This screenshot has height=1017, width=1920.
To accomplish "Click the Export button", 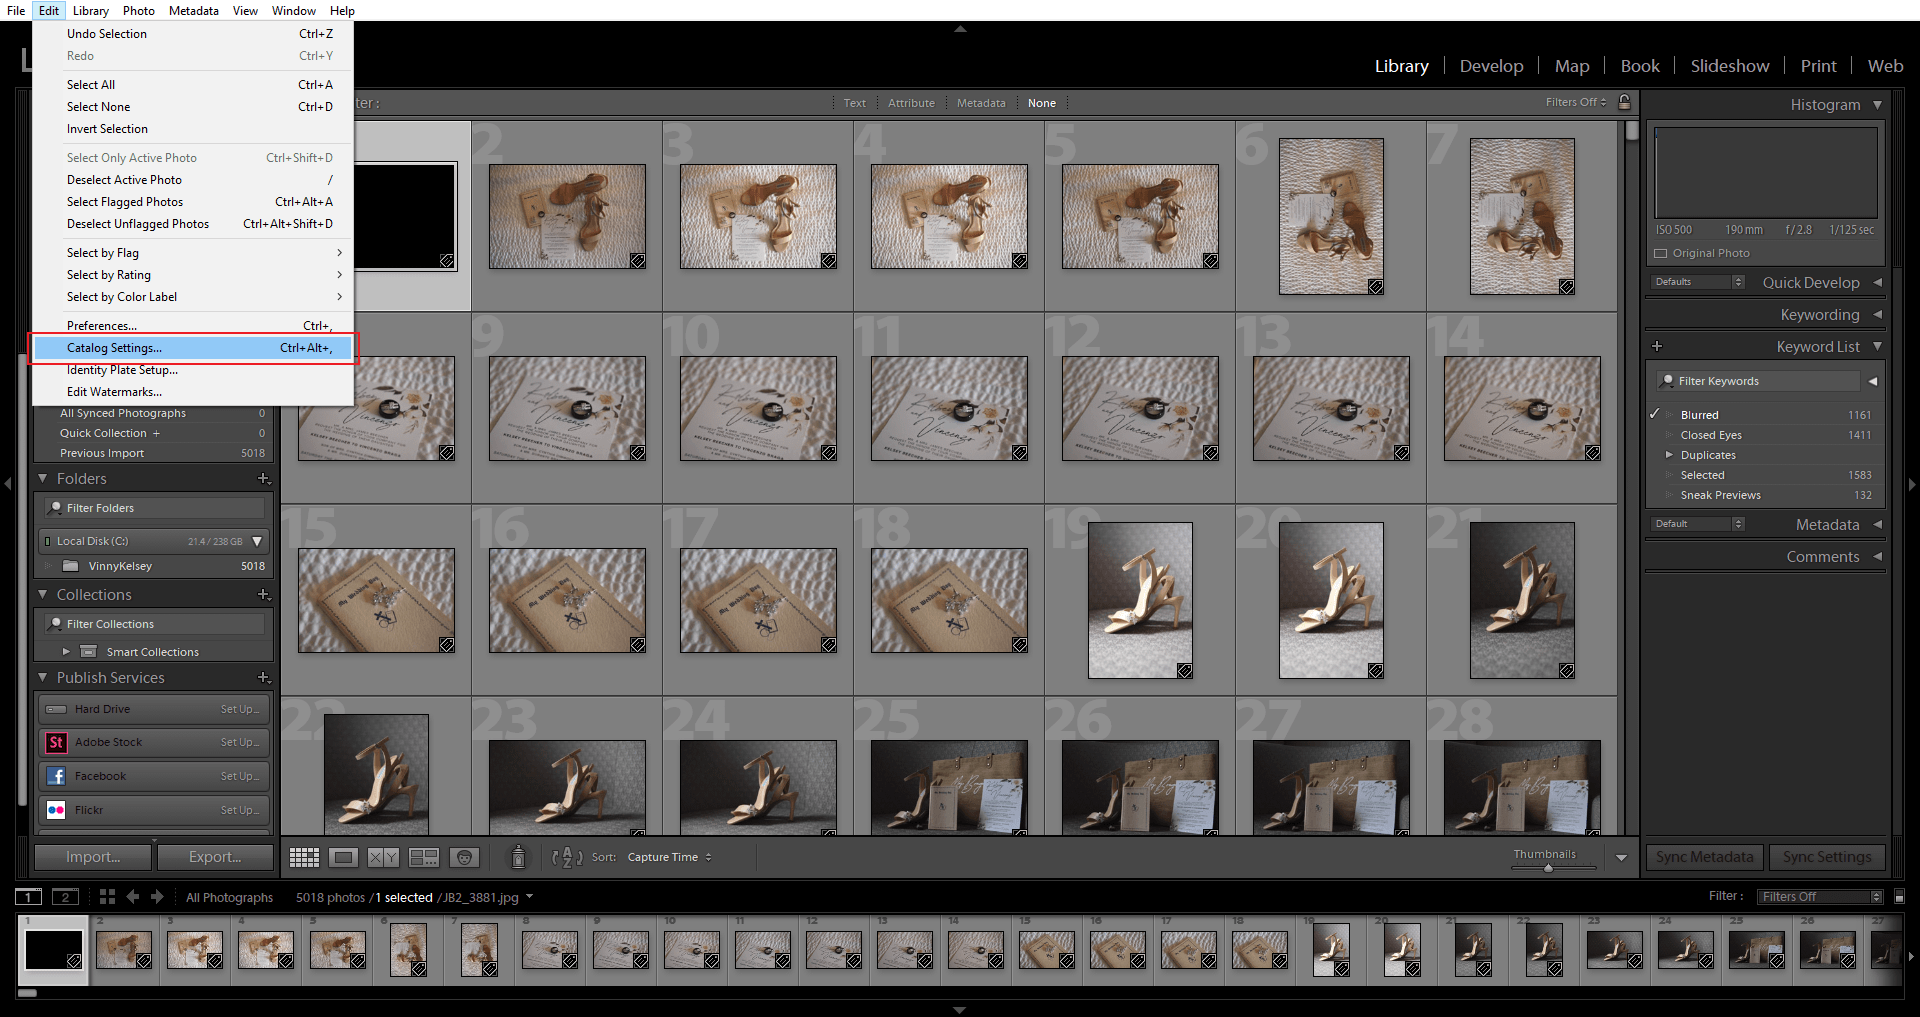I will pos(215,857).
